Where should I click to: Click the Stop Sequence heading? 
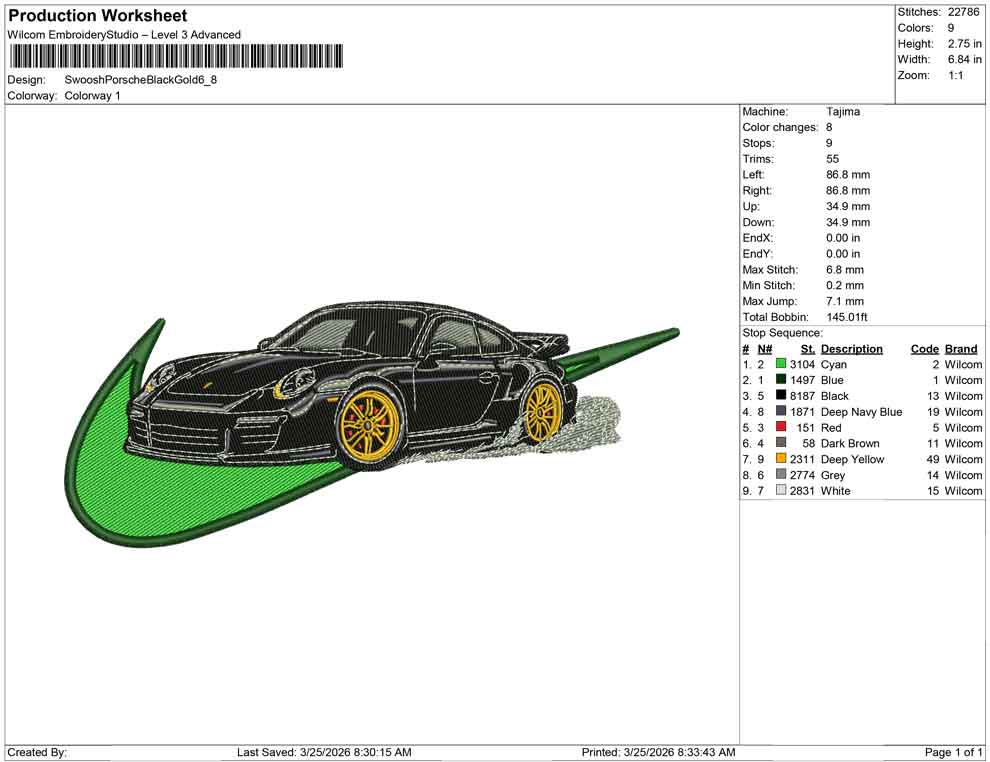click(x=781, y=332)
